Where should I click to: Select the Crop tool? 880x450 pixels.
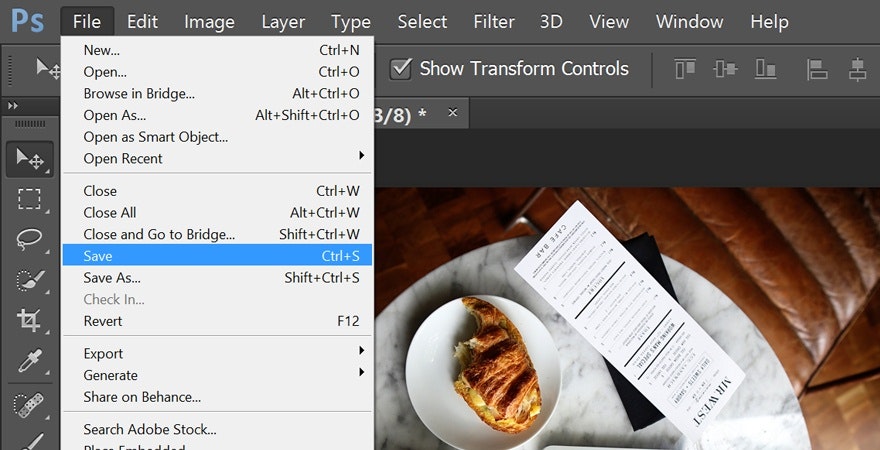point(29,320)
